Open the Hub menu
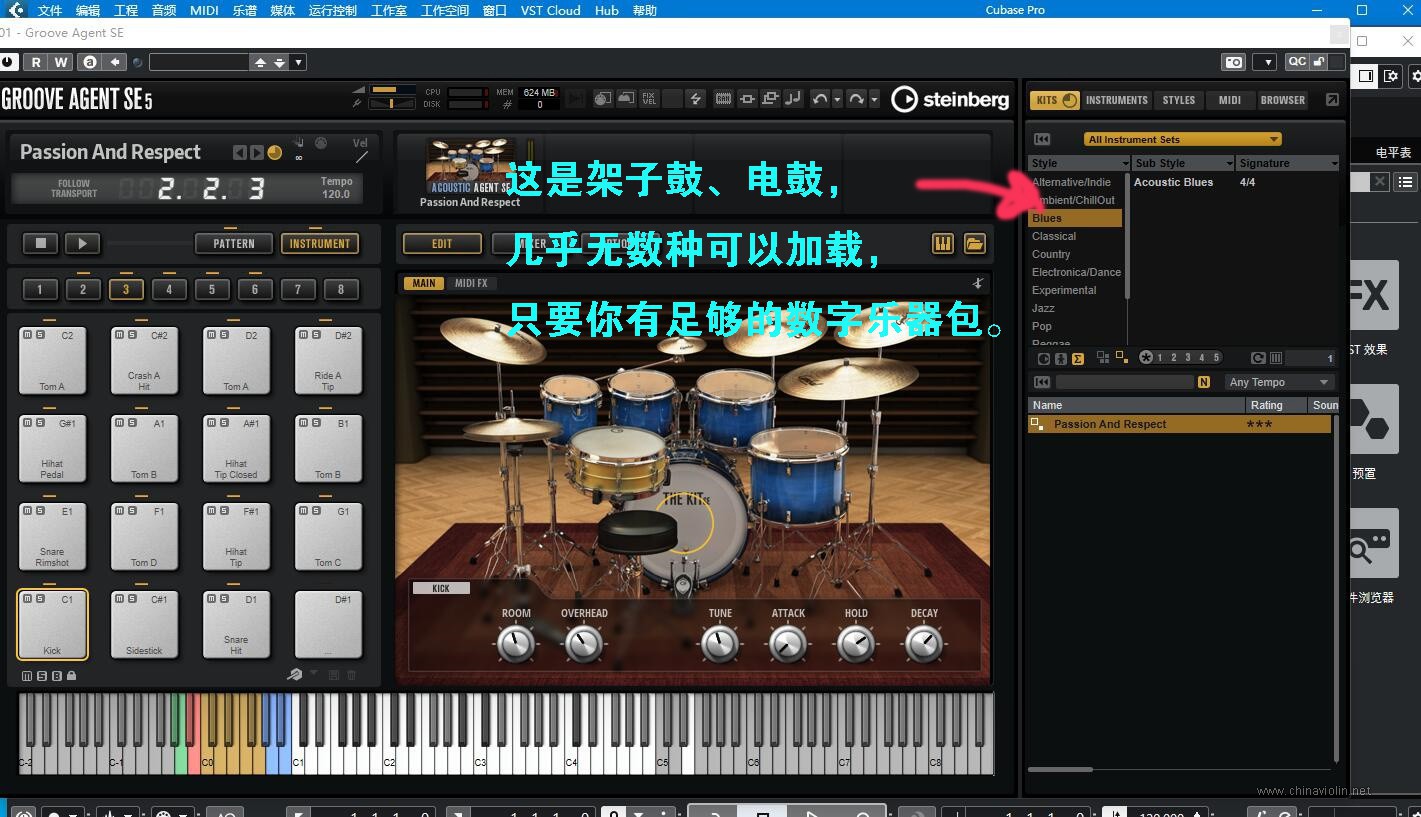This screenshot has height=817, width=1421. click(x=606, y=10)
